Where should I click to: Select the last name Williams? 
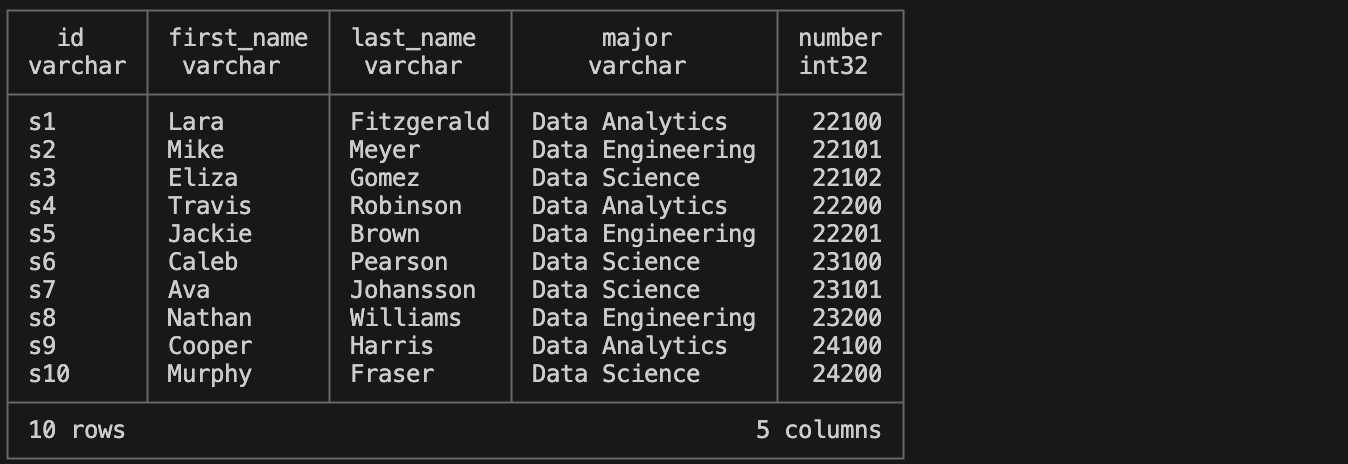pos(406,318)
